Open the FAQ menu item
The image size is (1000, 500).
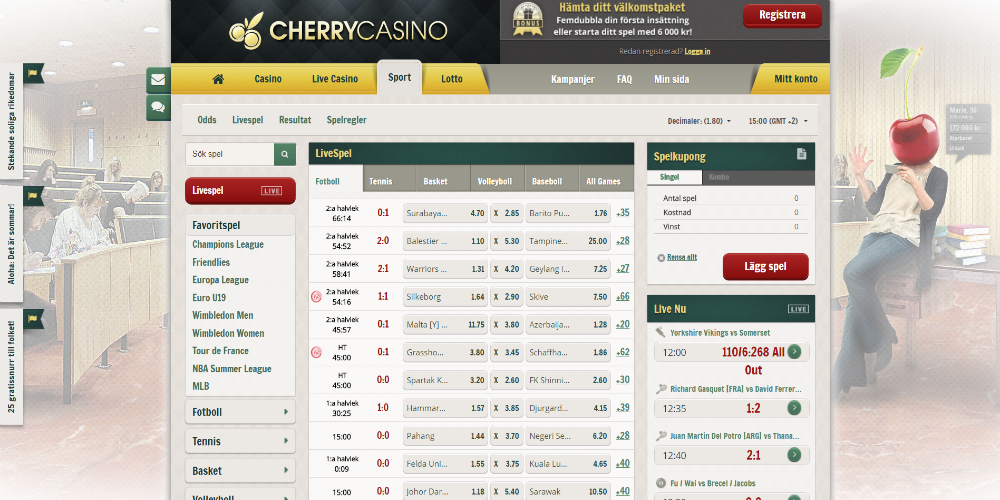coord(624,79)
